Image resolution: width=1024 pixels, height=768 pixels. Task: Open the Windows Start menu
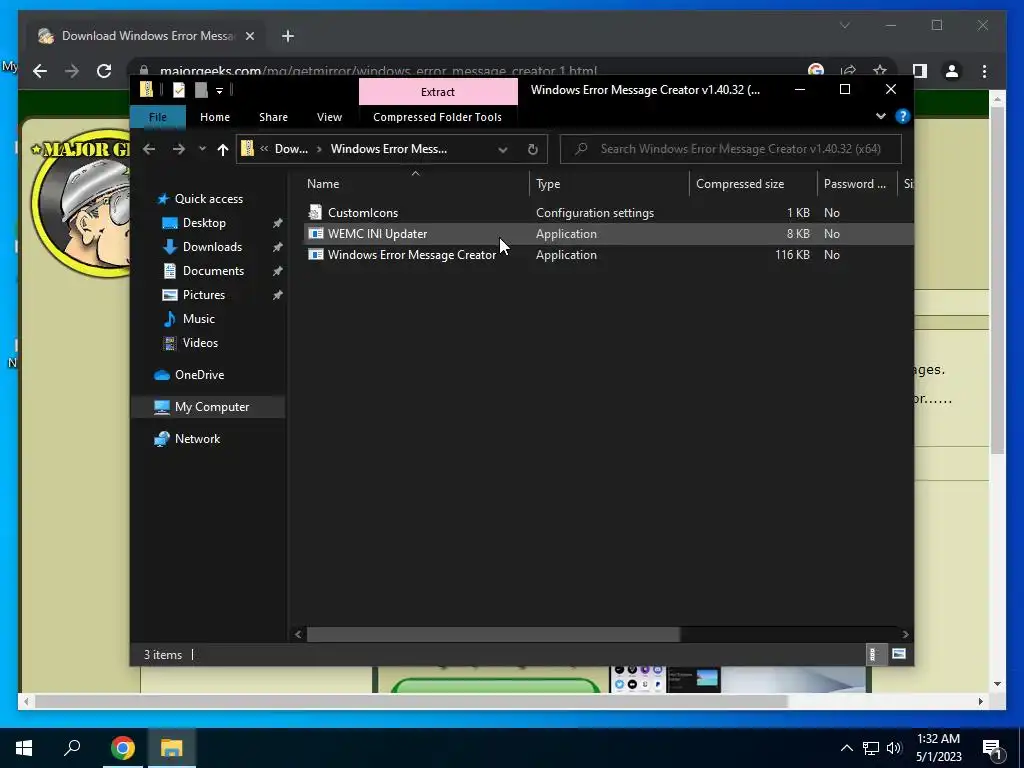tap(24, 748)
